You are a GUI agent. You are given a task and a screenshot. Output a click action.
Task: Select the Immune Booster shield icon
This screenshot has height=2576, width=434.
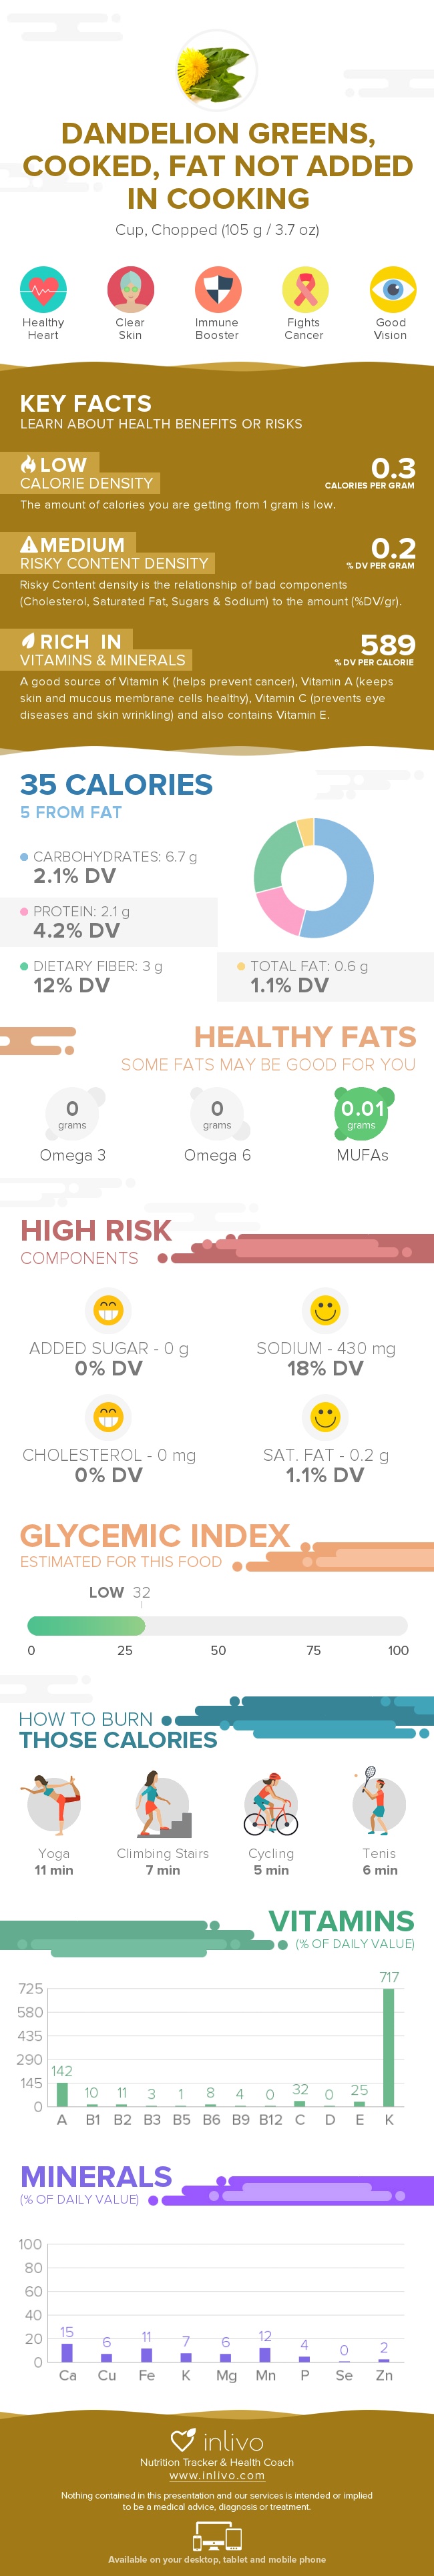217,290
